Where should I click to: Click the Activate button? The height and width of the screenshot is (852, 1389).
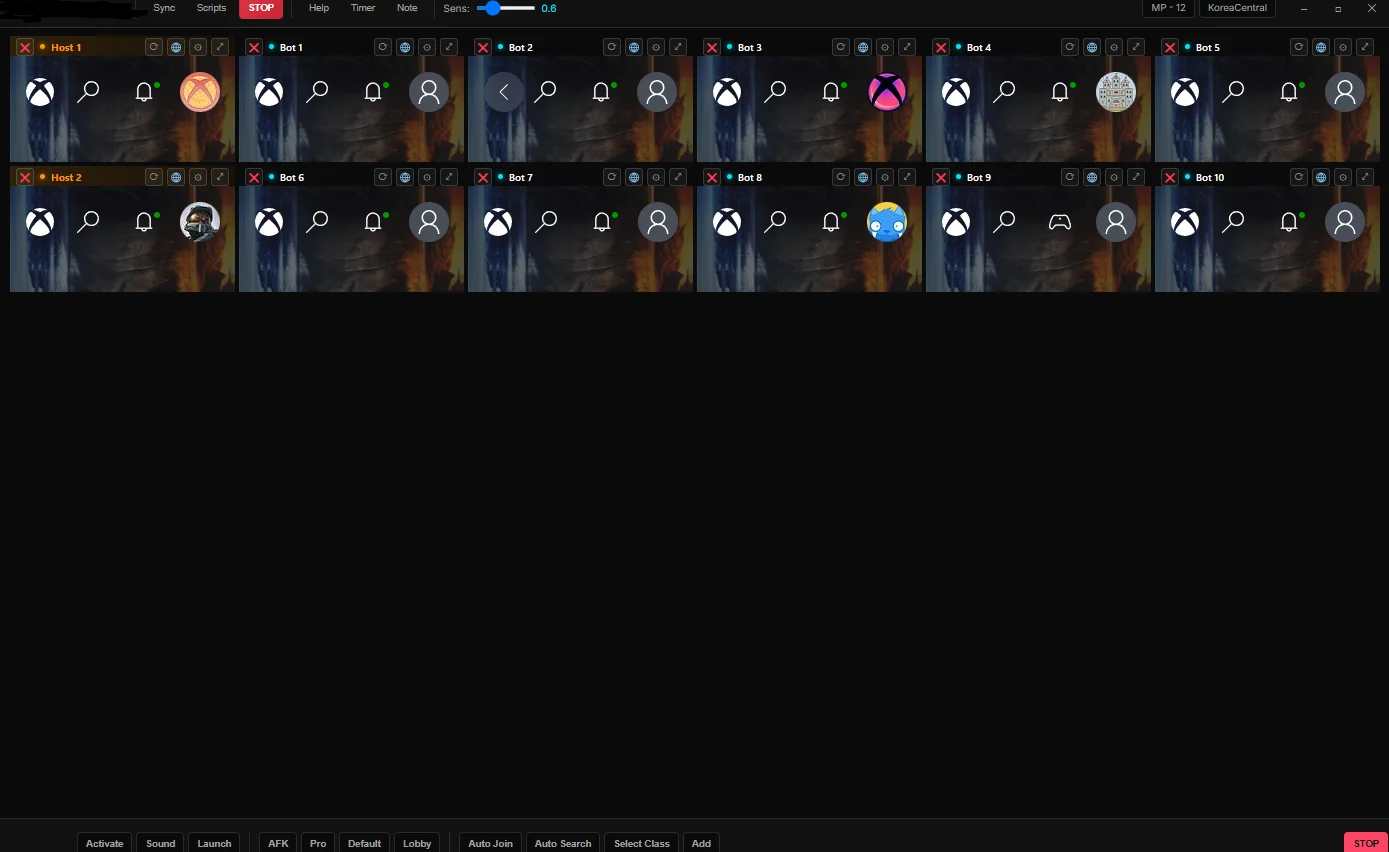[104, 843]
